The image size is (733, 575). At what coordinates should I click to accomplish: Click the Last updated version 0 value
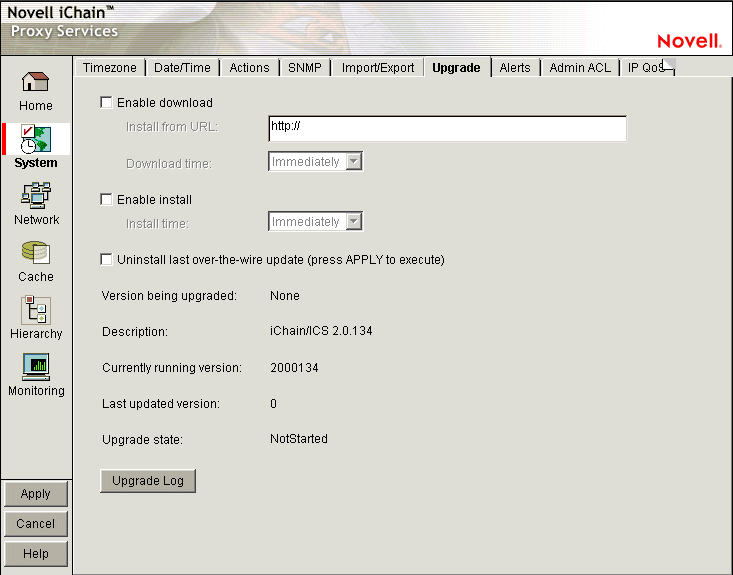pyautogui.click(x=273, y=404)
